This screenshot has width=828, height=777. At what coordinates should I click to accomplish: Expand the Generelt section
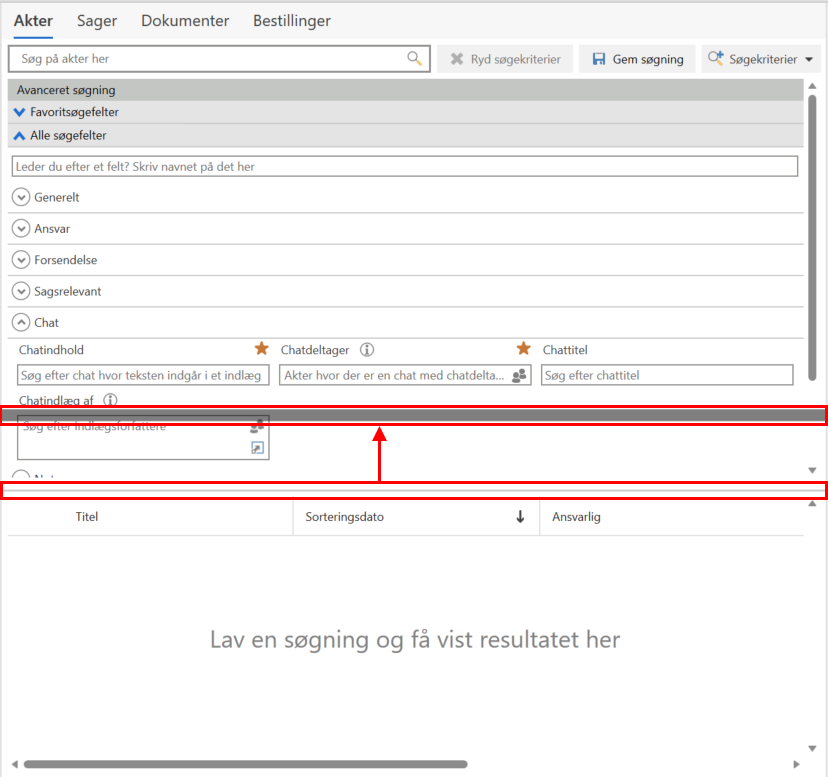coord(21,197)
